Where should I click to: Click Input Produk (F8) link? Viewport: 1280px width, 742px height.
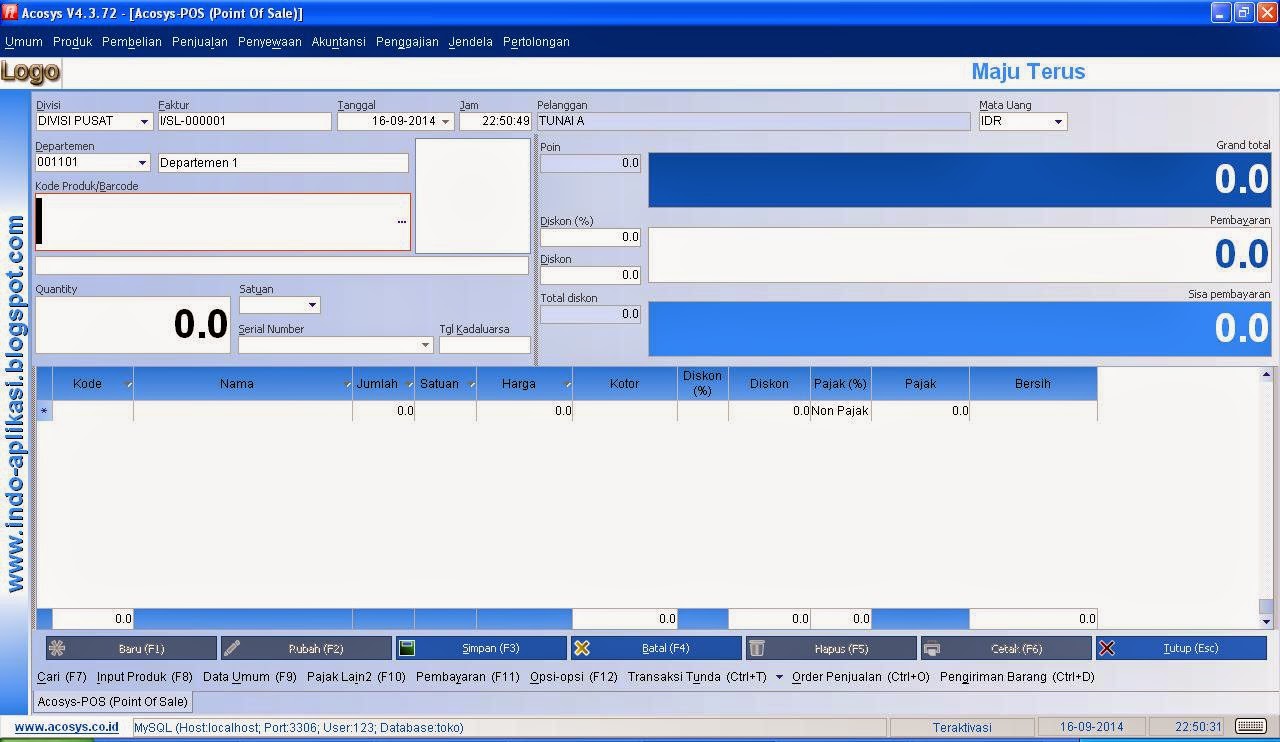145,677
